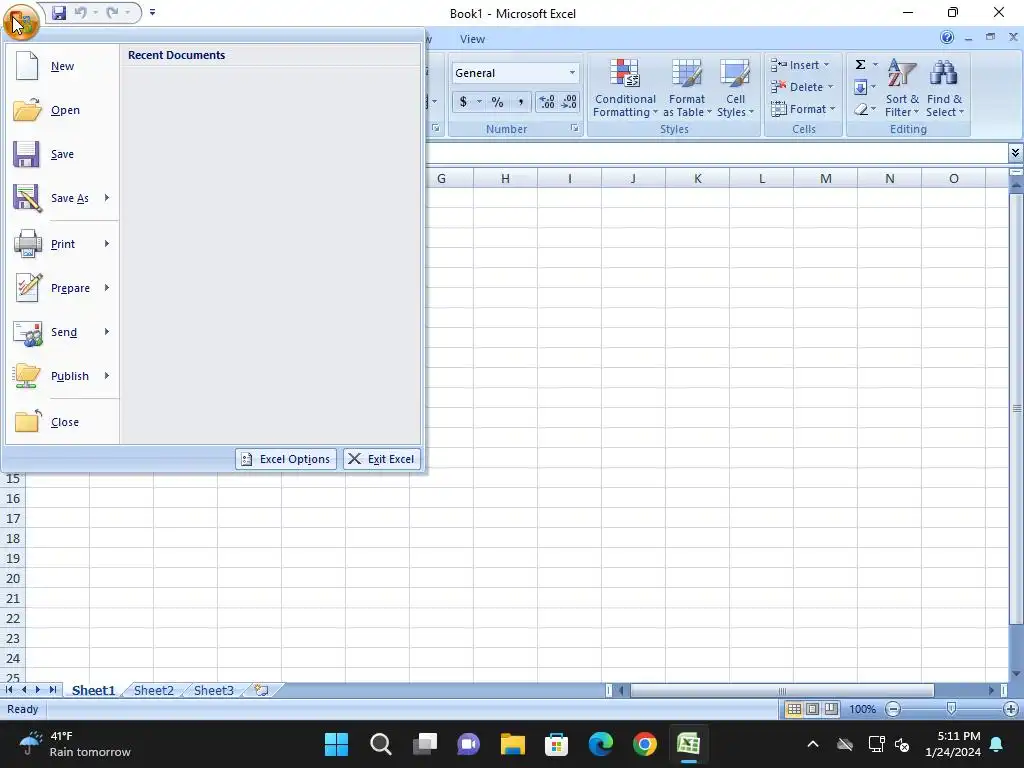Click the Close folder icon in the Office menu

28,421
